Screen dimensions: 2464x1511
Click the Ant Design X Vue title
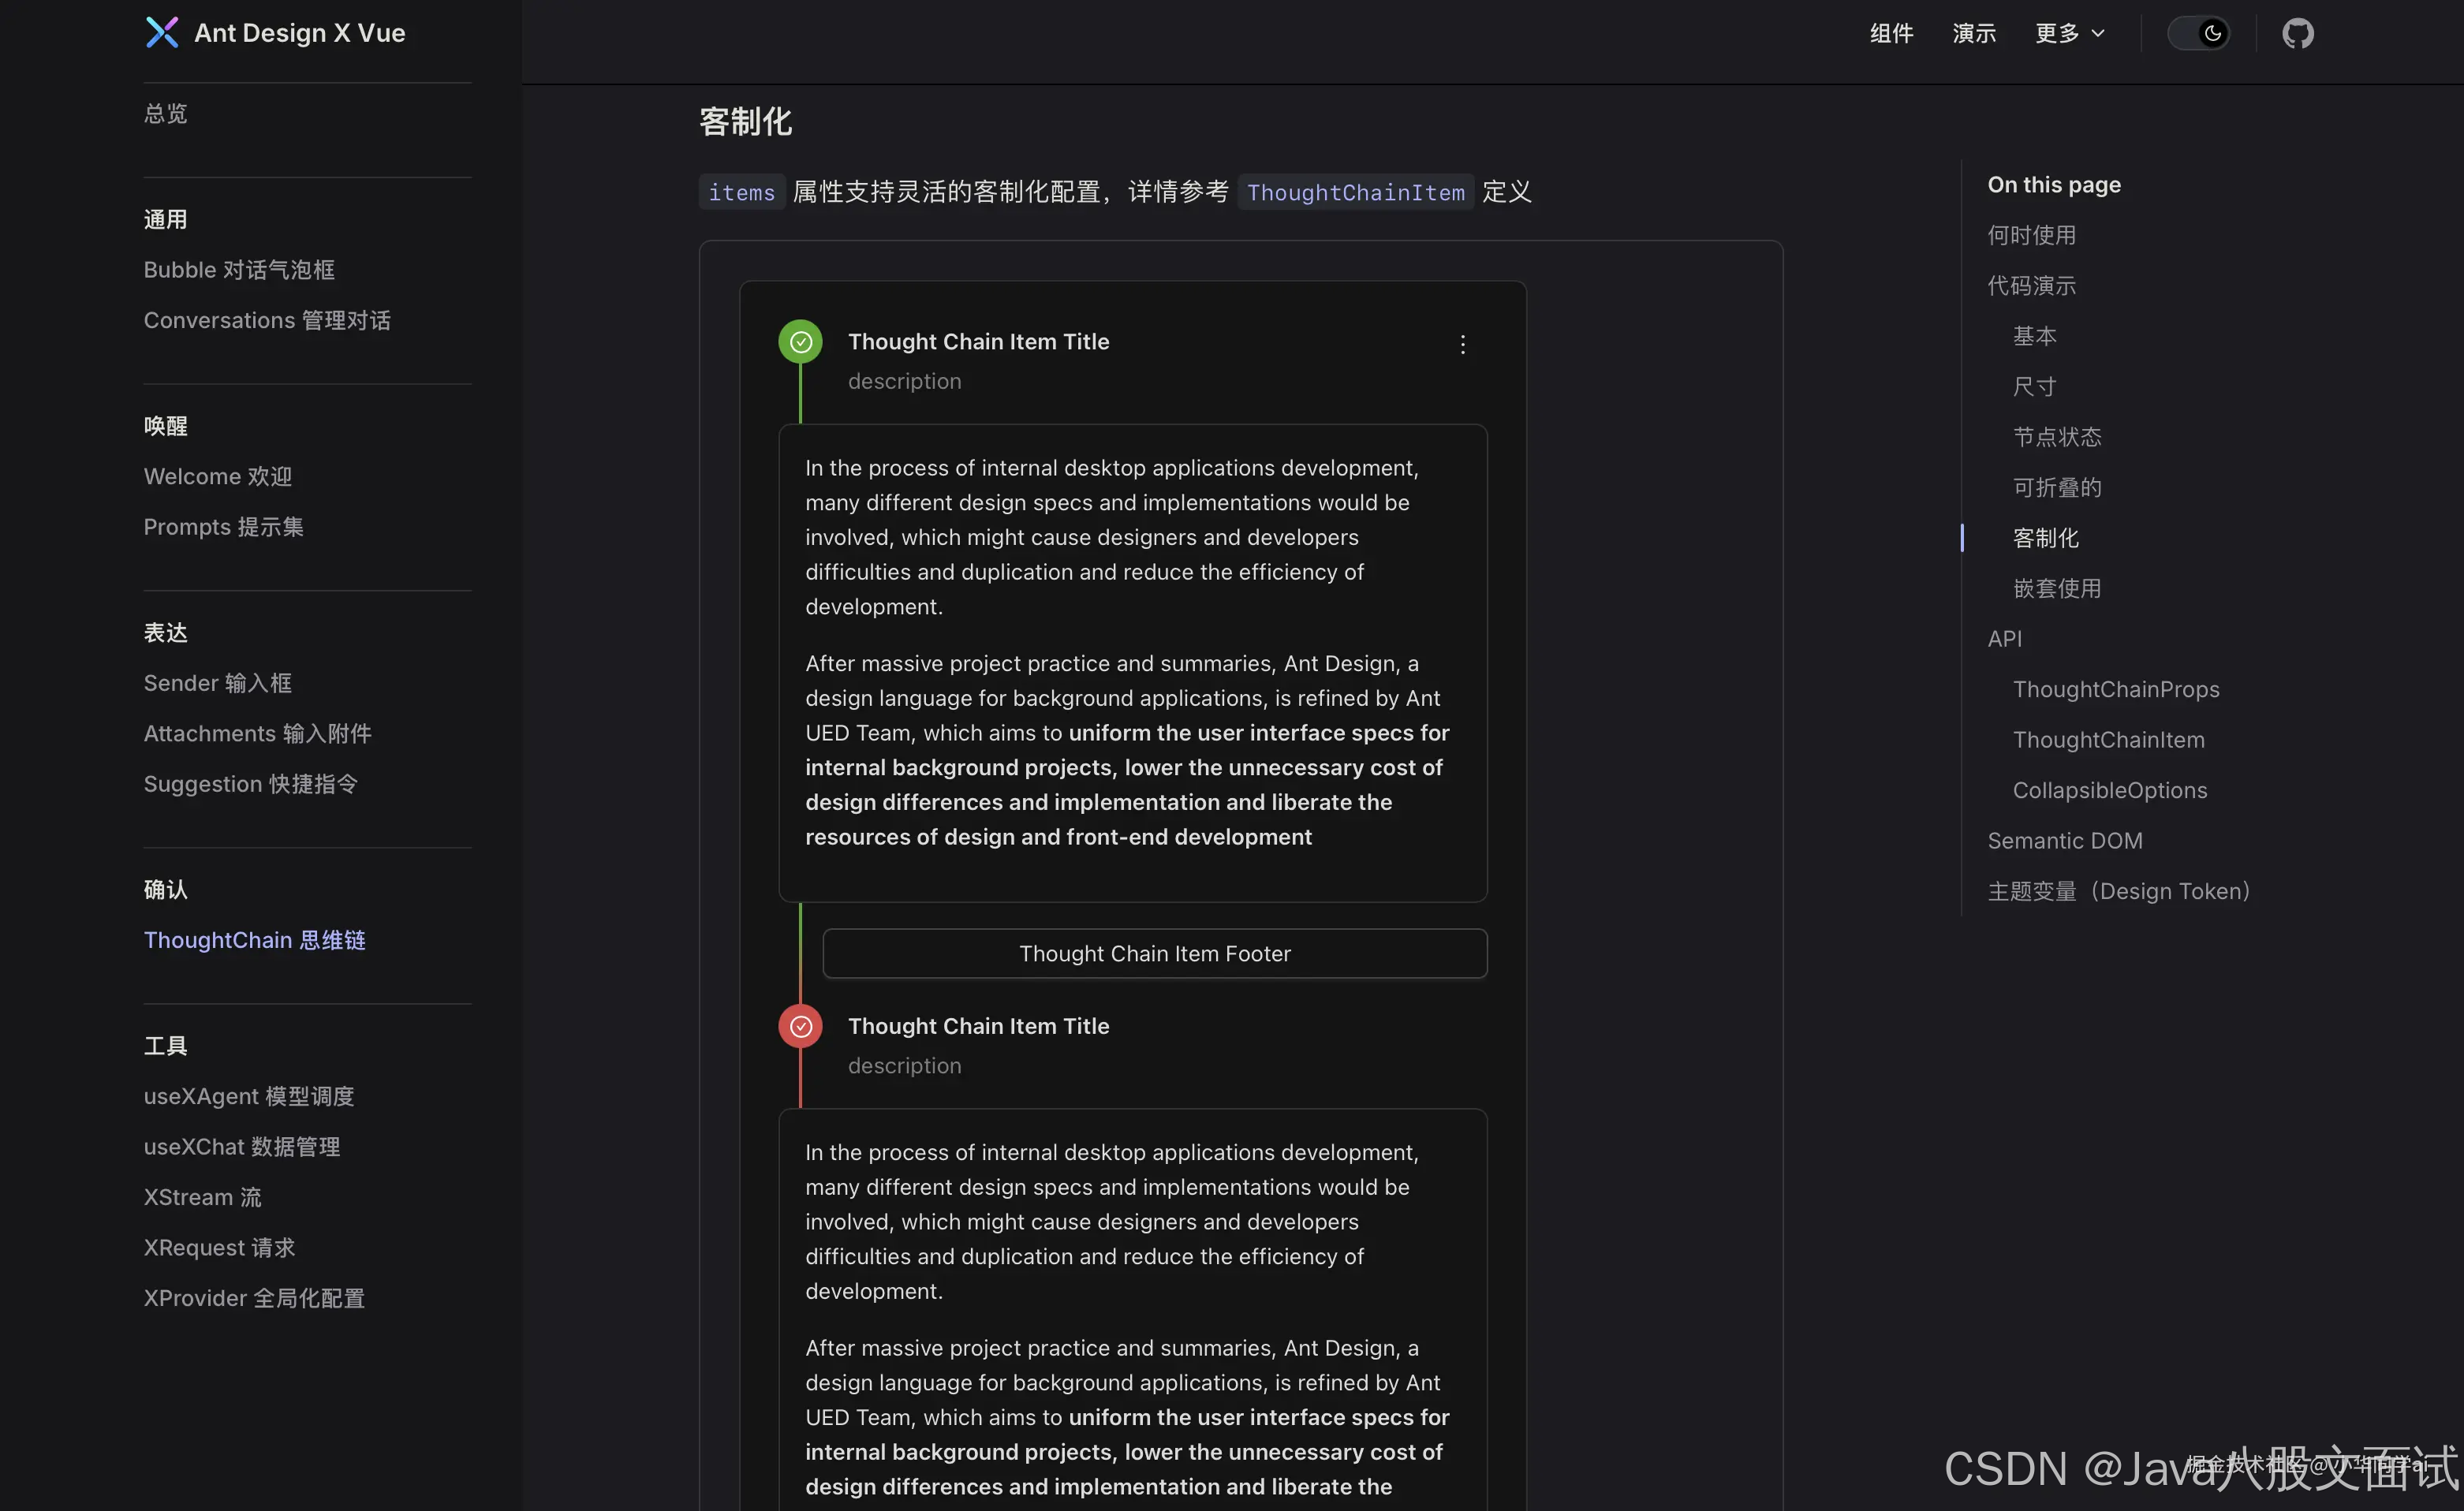[x=299, y=33]
